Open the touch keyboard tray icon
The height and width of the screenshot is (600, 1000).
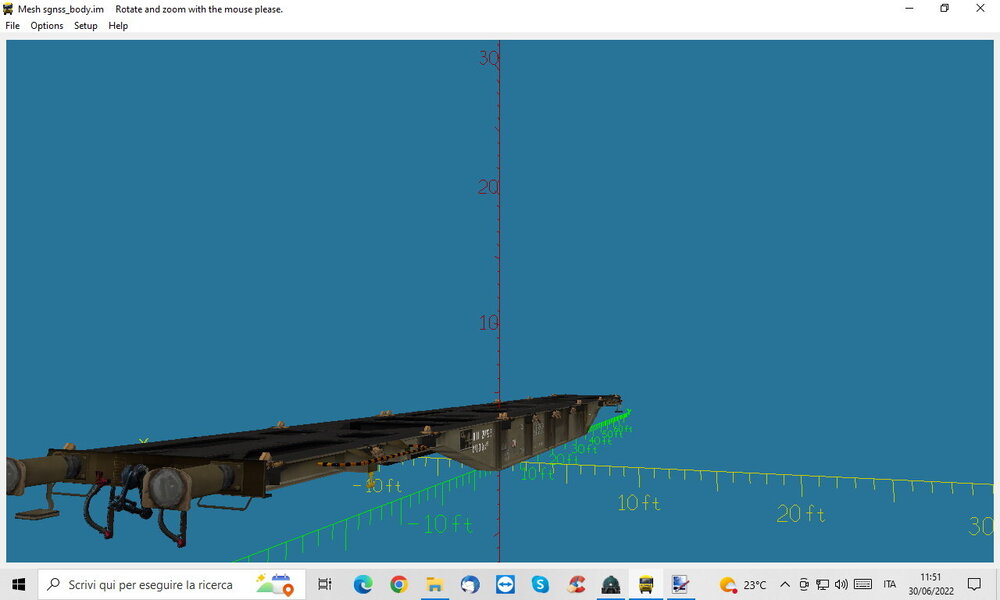tap(863, 584)
